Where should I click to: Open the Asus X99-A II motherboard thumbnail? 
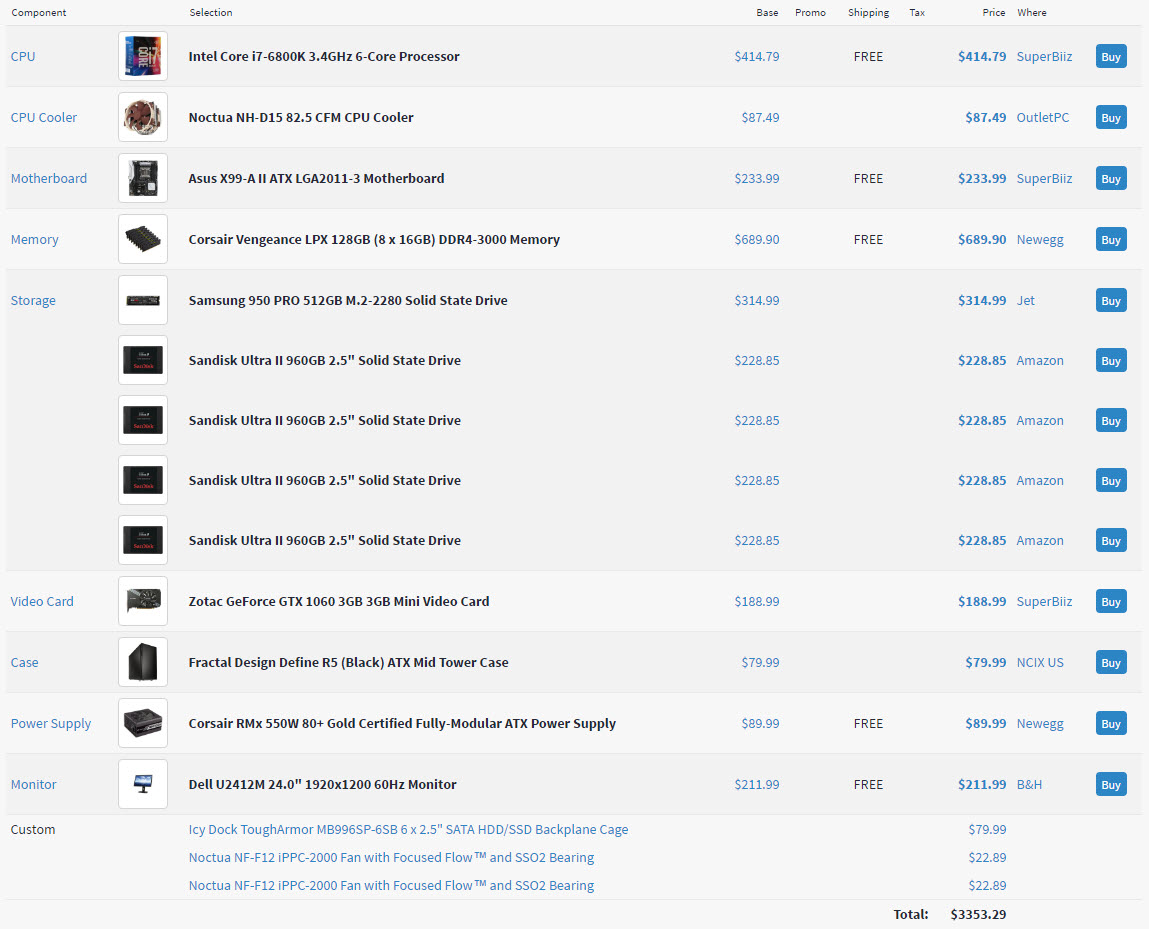142,179
